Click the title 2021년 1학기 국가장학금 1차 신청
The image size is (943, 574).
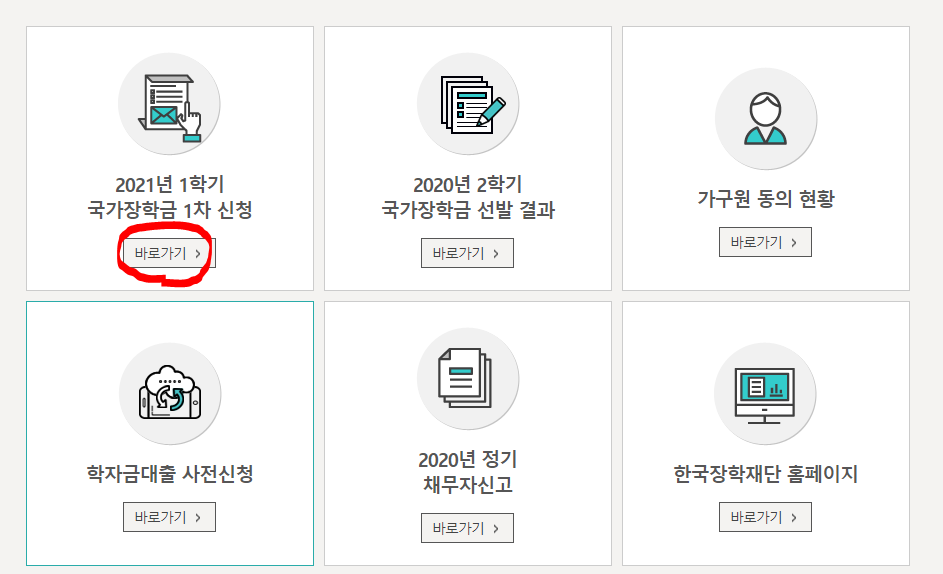(x=170, y=197)
